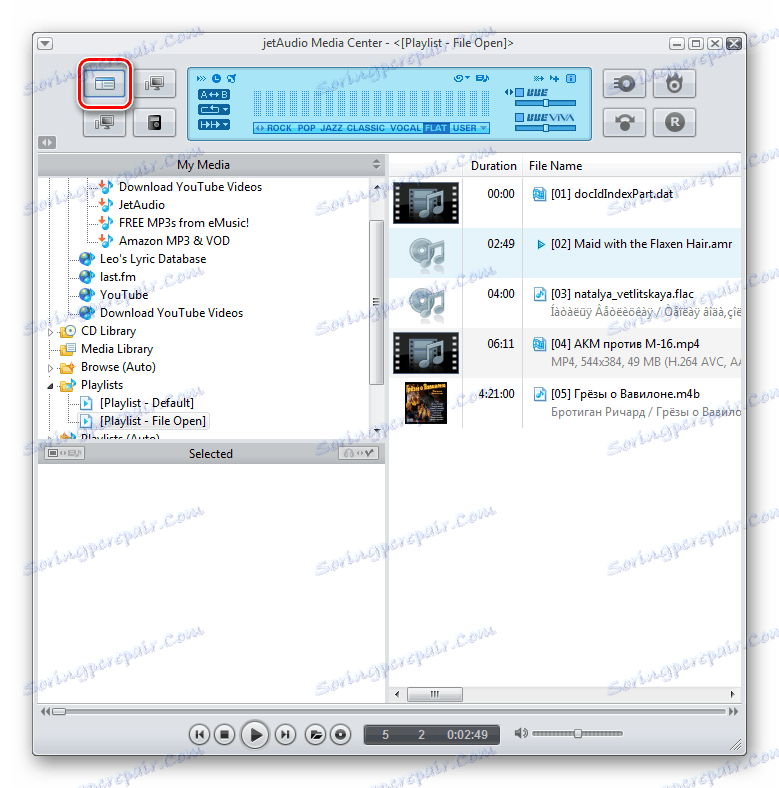Select [01] docIdIndexPart.dat in the playlist
This screenshot has width=779, height=788.
[612, 194]
